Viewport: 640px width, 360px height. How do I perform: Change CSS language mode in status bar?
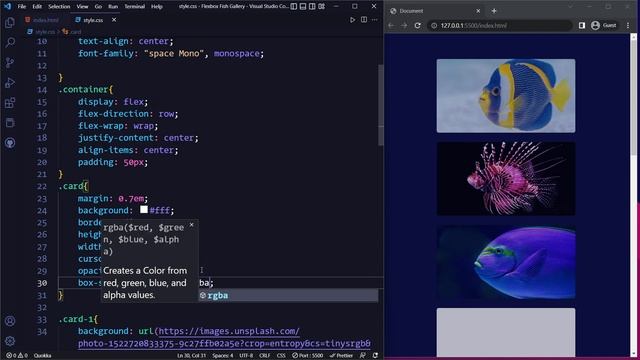[281, 356]
